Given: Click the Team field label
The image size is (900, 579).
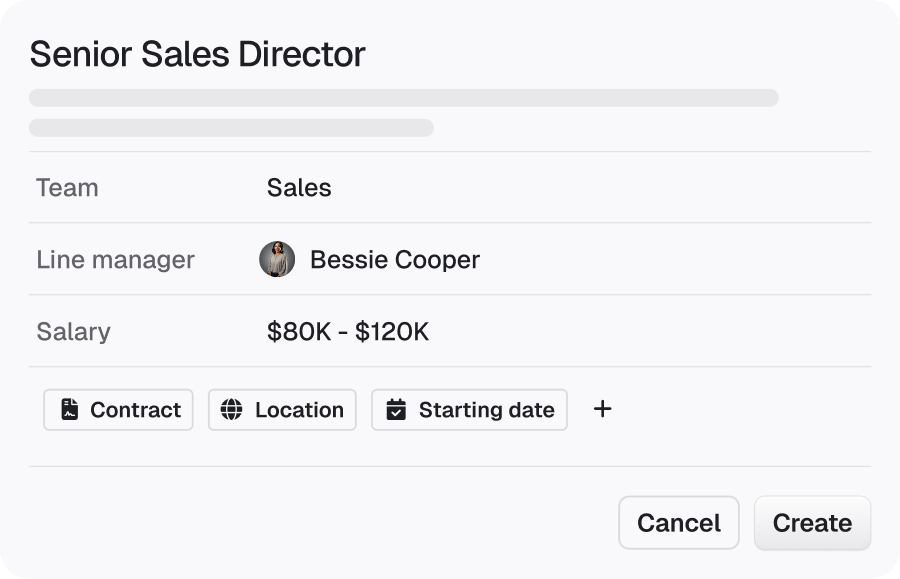Looking at the screenshot, I should pos(67,188).
